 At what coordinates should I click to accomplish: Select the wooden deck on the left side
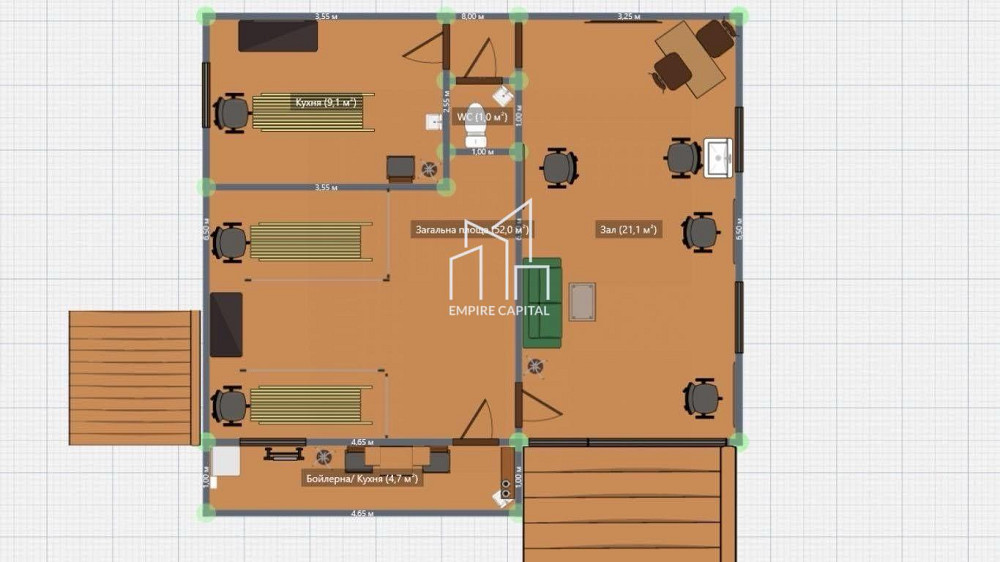pyautogui.click(x=134, y=377)
